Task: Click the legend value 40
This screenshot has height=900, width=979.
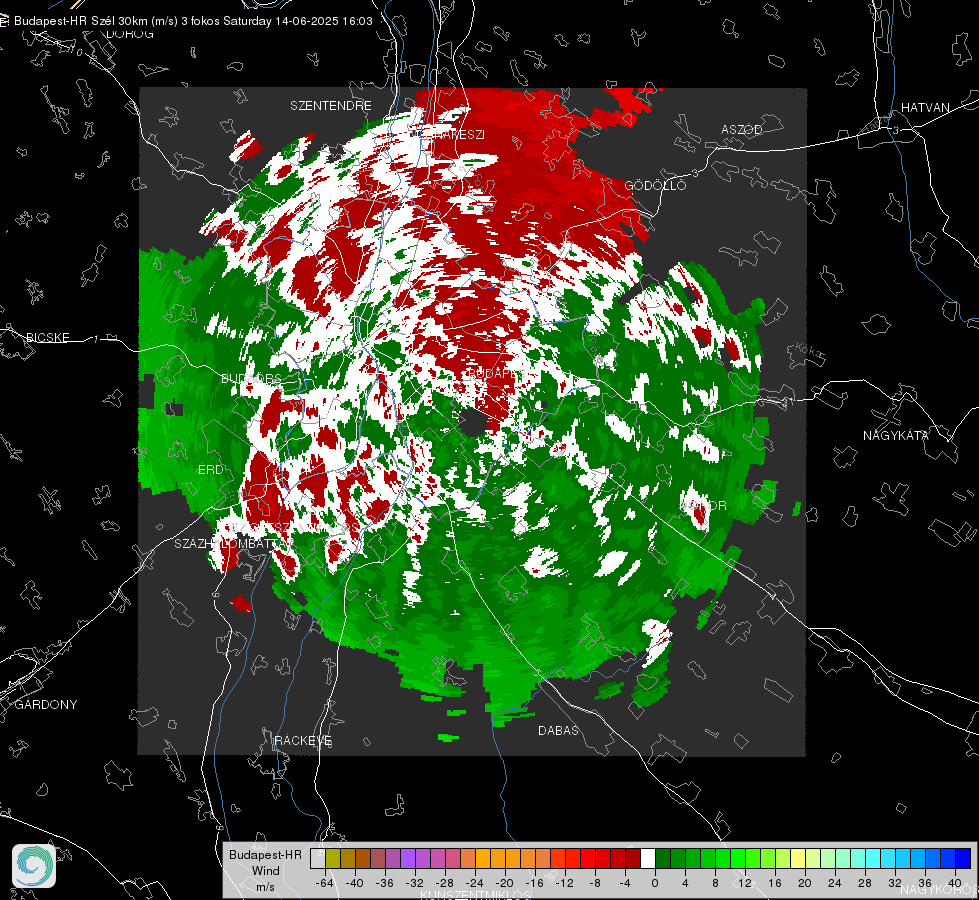Action: click(955, 883)
